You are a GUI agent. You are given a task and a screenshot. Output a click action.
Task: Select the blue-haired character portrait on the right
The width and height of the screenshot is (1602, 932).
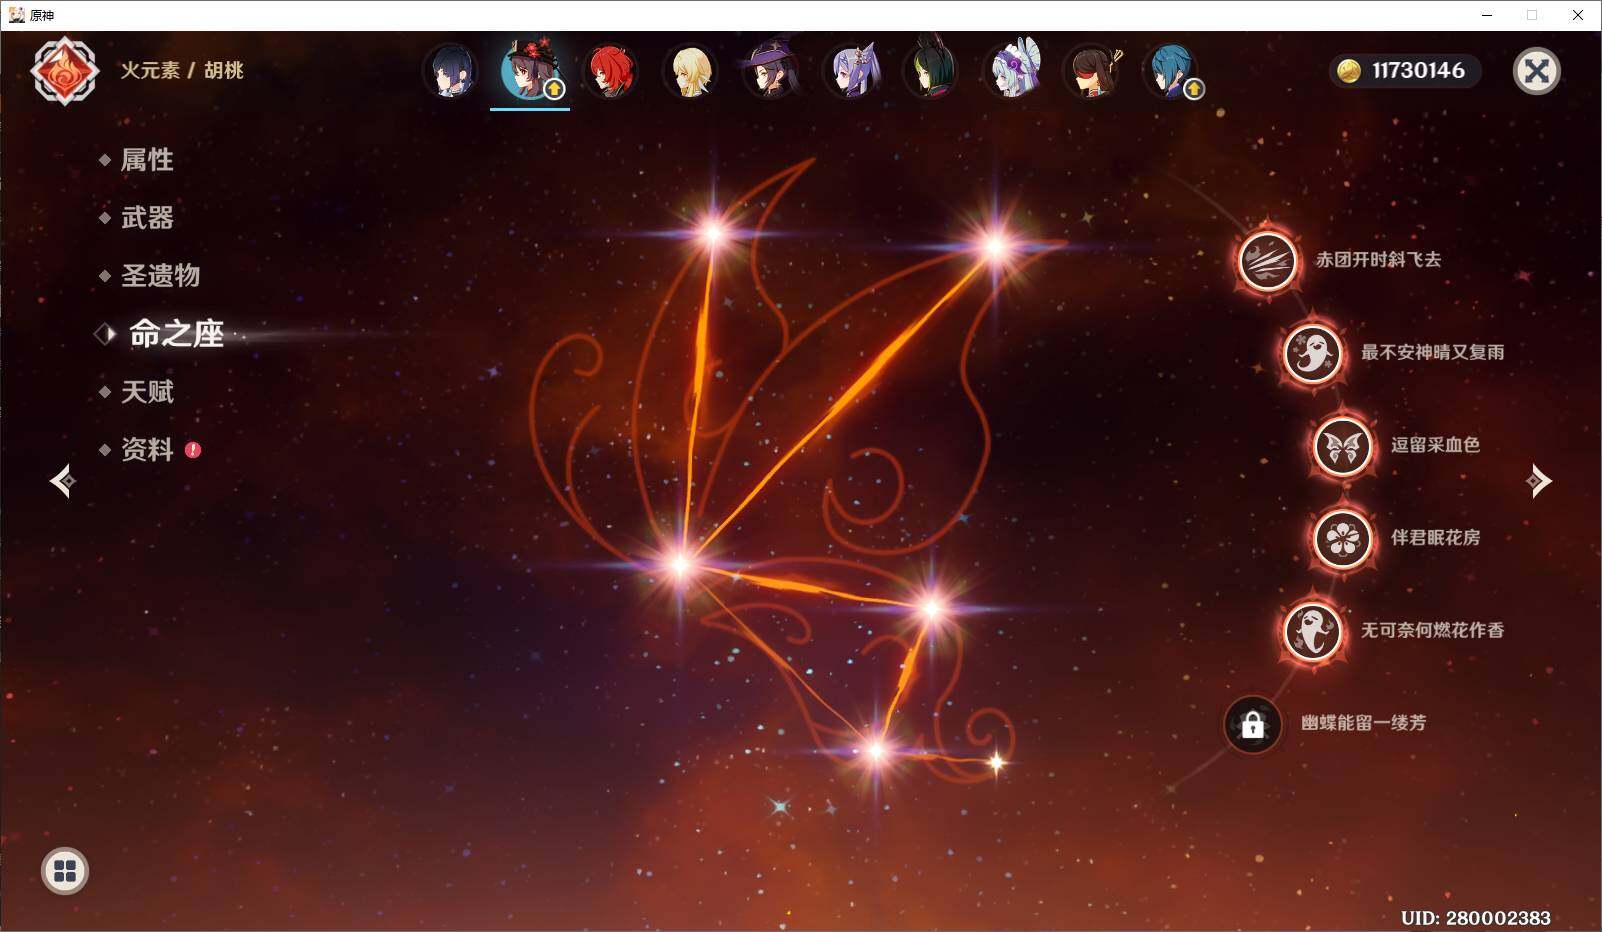pyautogui.click(x=1172, y=71)
